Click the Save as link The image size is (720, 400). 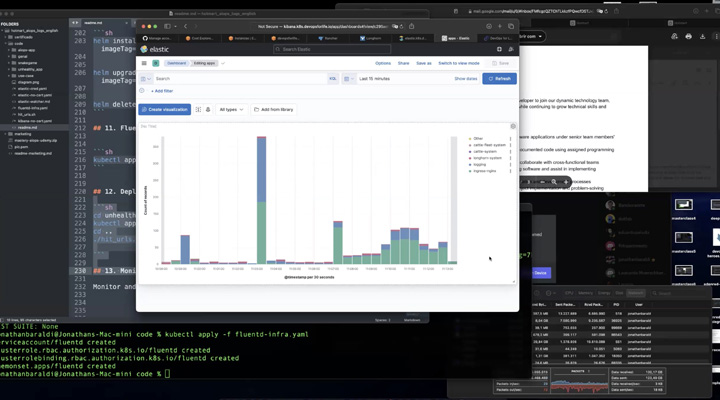coord(423,63)
